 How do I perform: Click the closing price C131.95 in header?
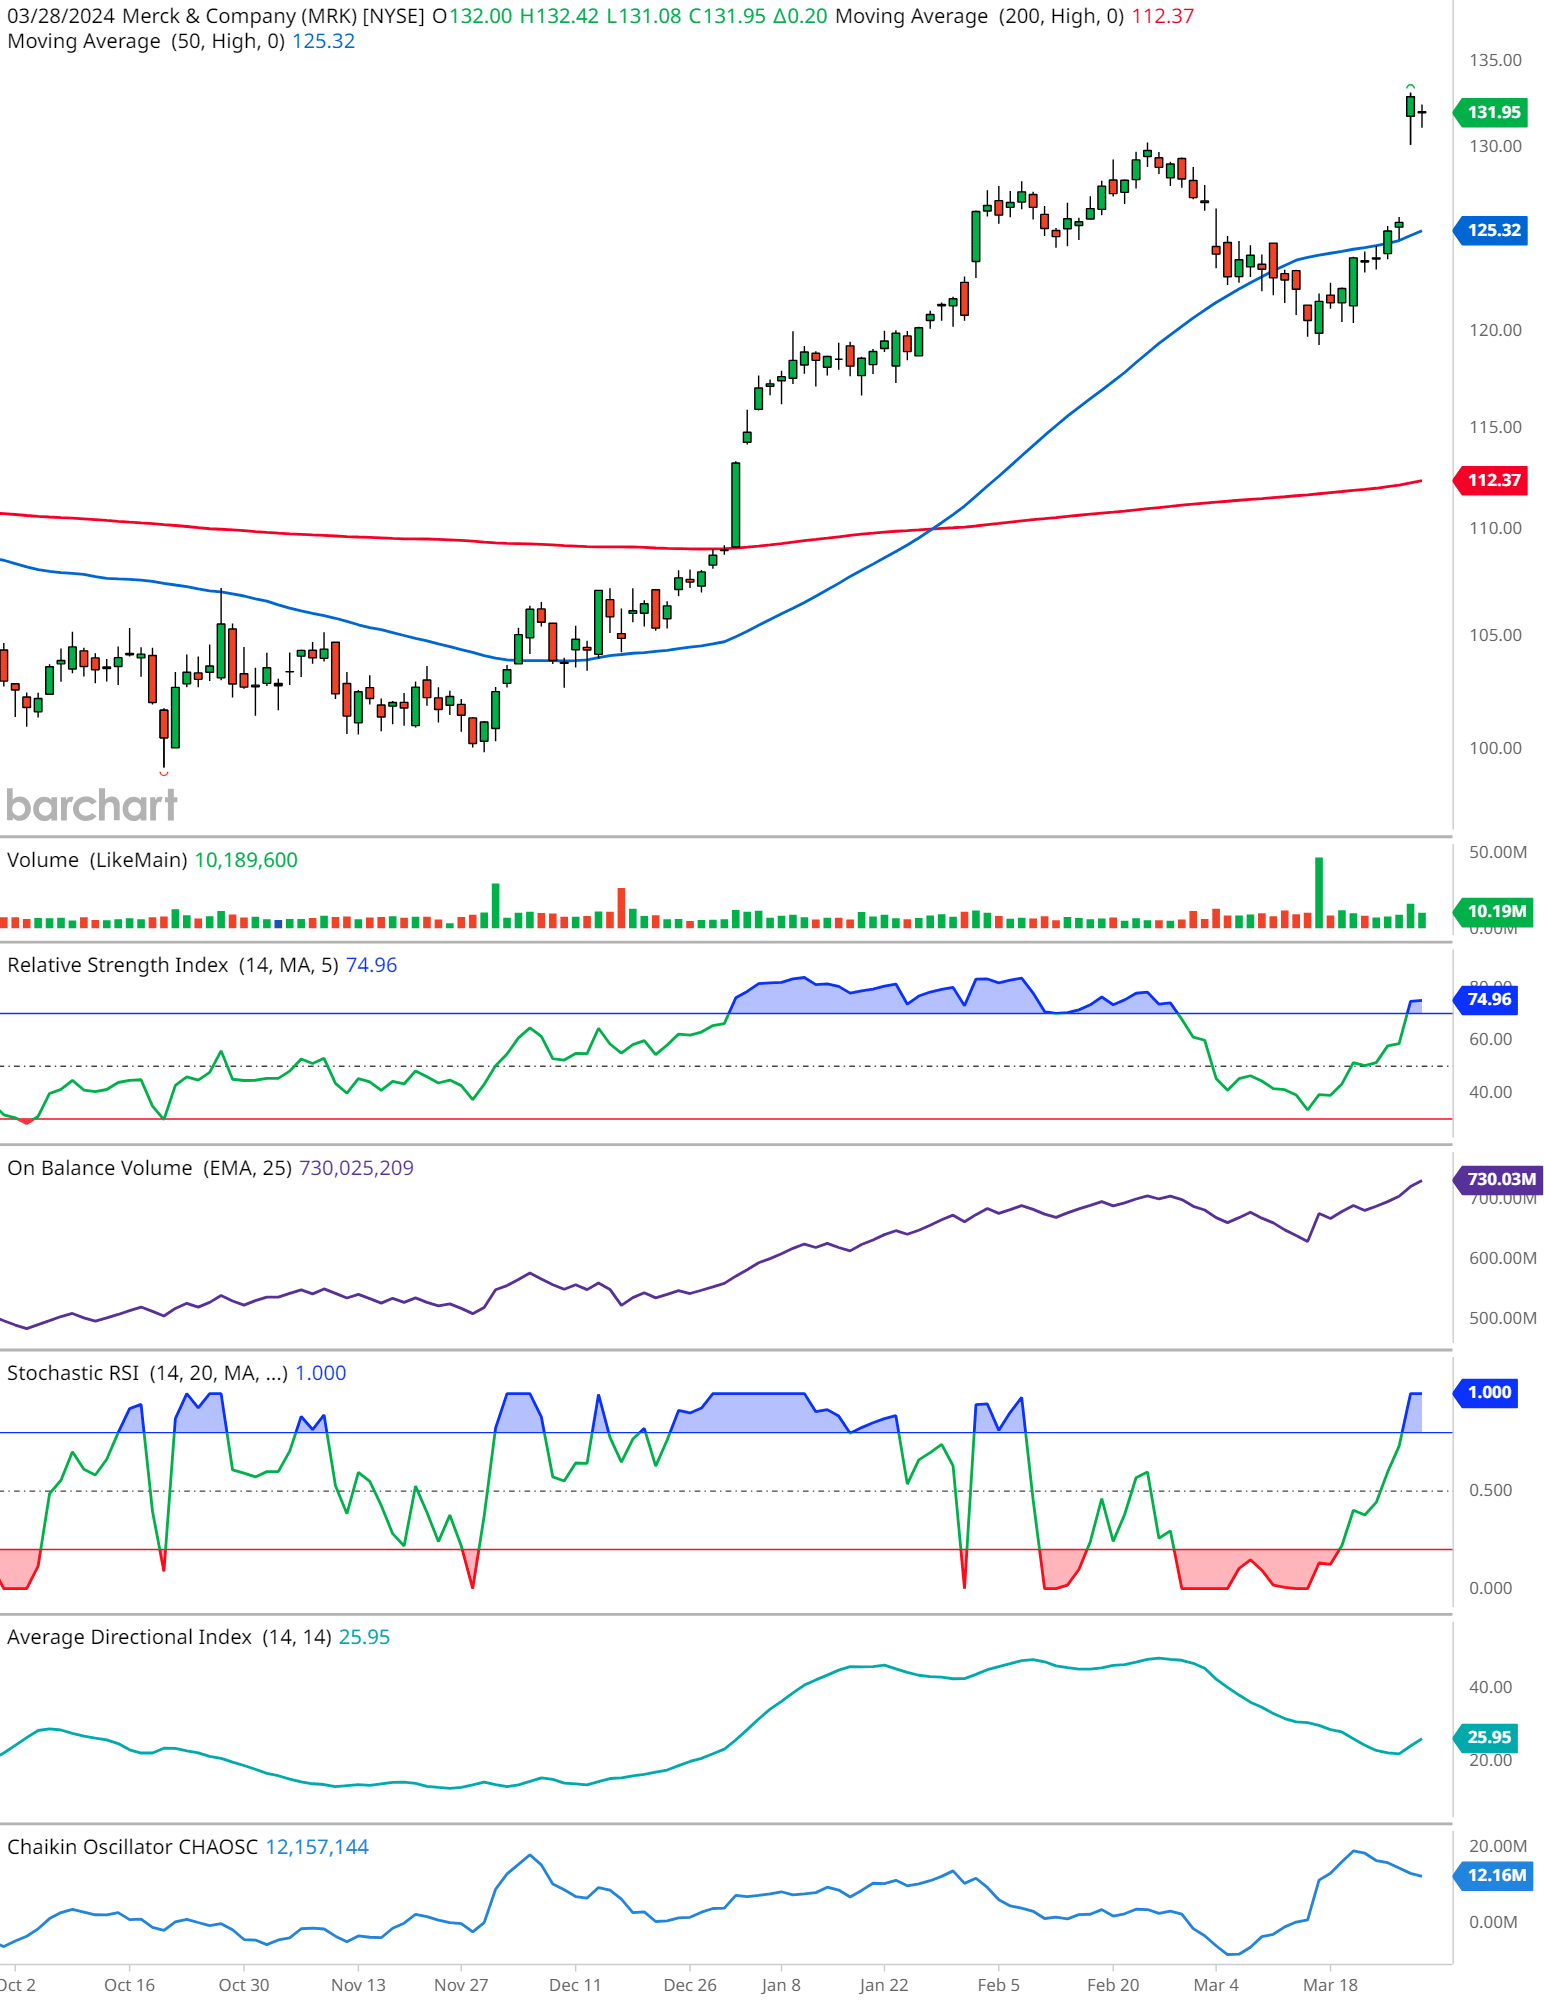(727, 16)
